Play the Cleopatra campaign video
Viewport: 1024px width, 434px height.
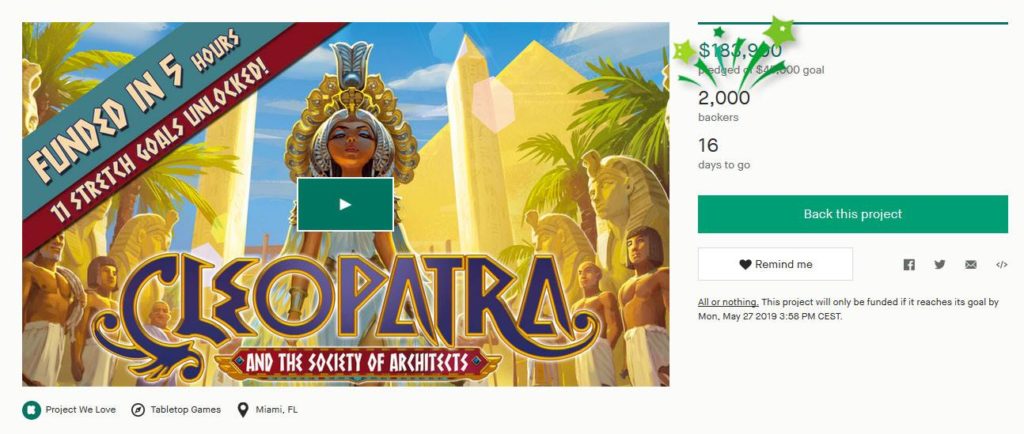click(345, 204)
